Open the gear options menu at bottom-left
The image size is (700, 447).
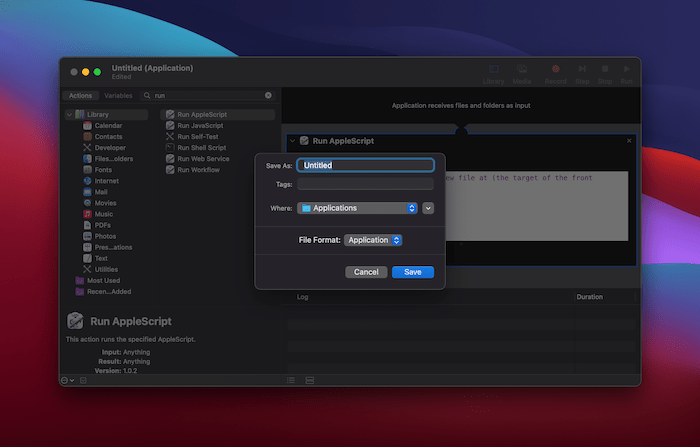(x=67, y=380)
